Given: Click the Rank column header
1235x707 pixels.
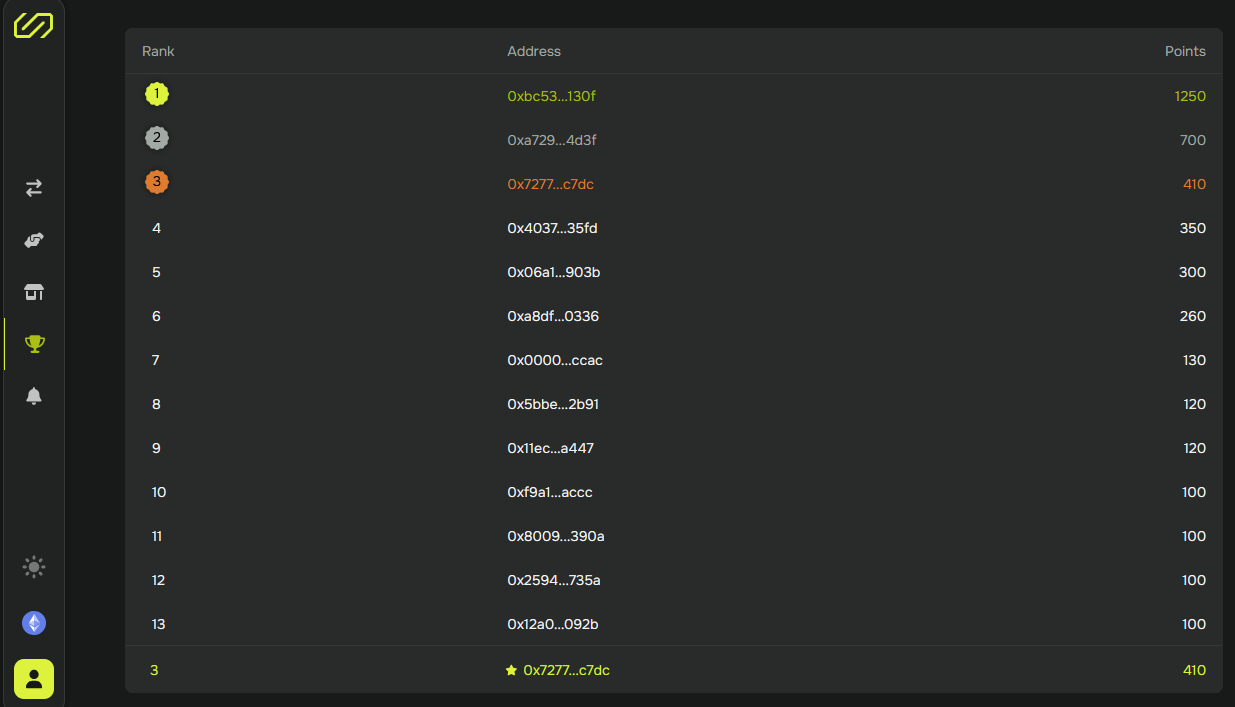Looking at the screenshot, I should click(x=158, y=51).
